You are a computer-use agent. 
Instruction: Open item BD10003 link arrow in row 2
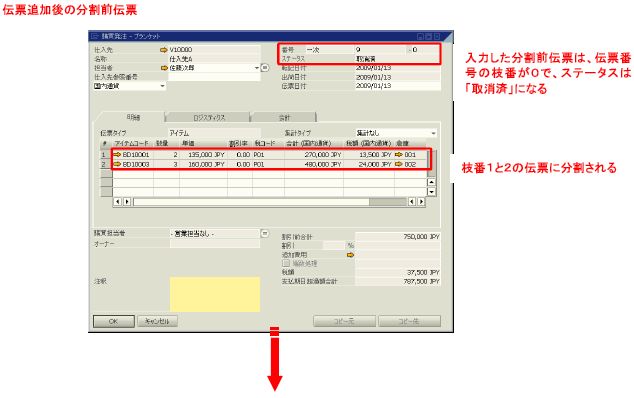tap(117, 164)
